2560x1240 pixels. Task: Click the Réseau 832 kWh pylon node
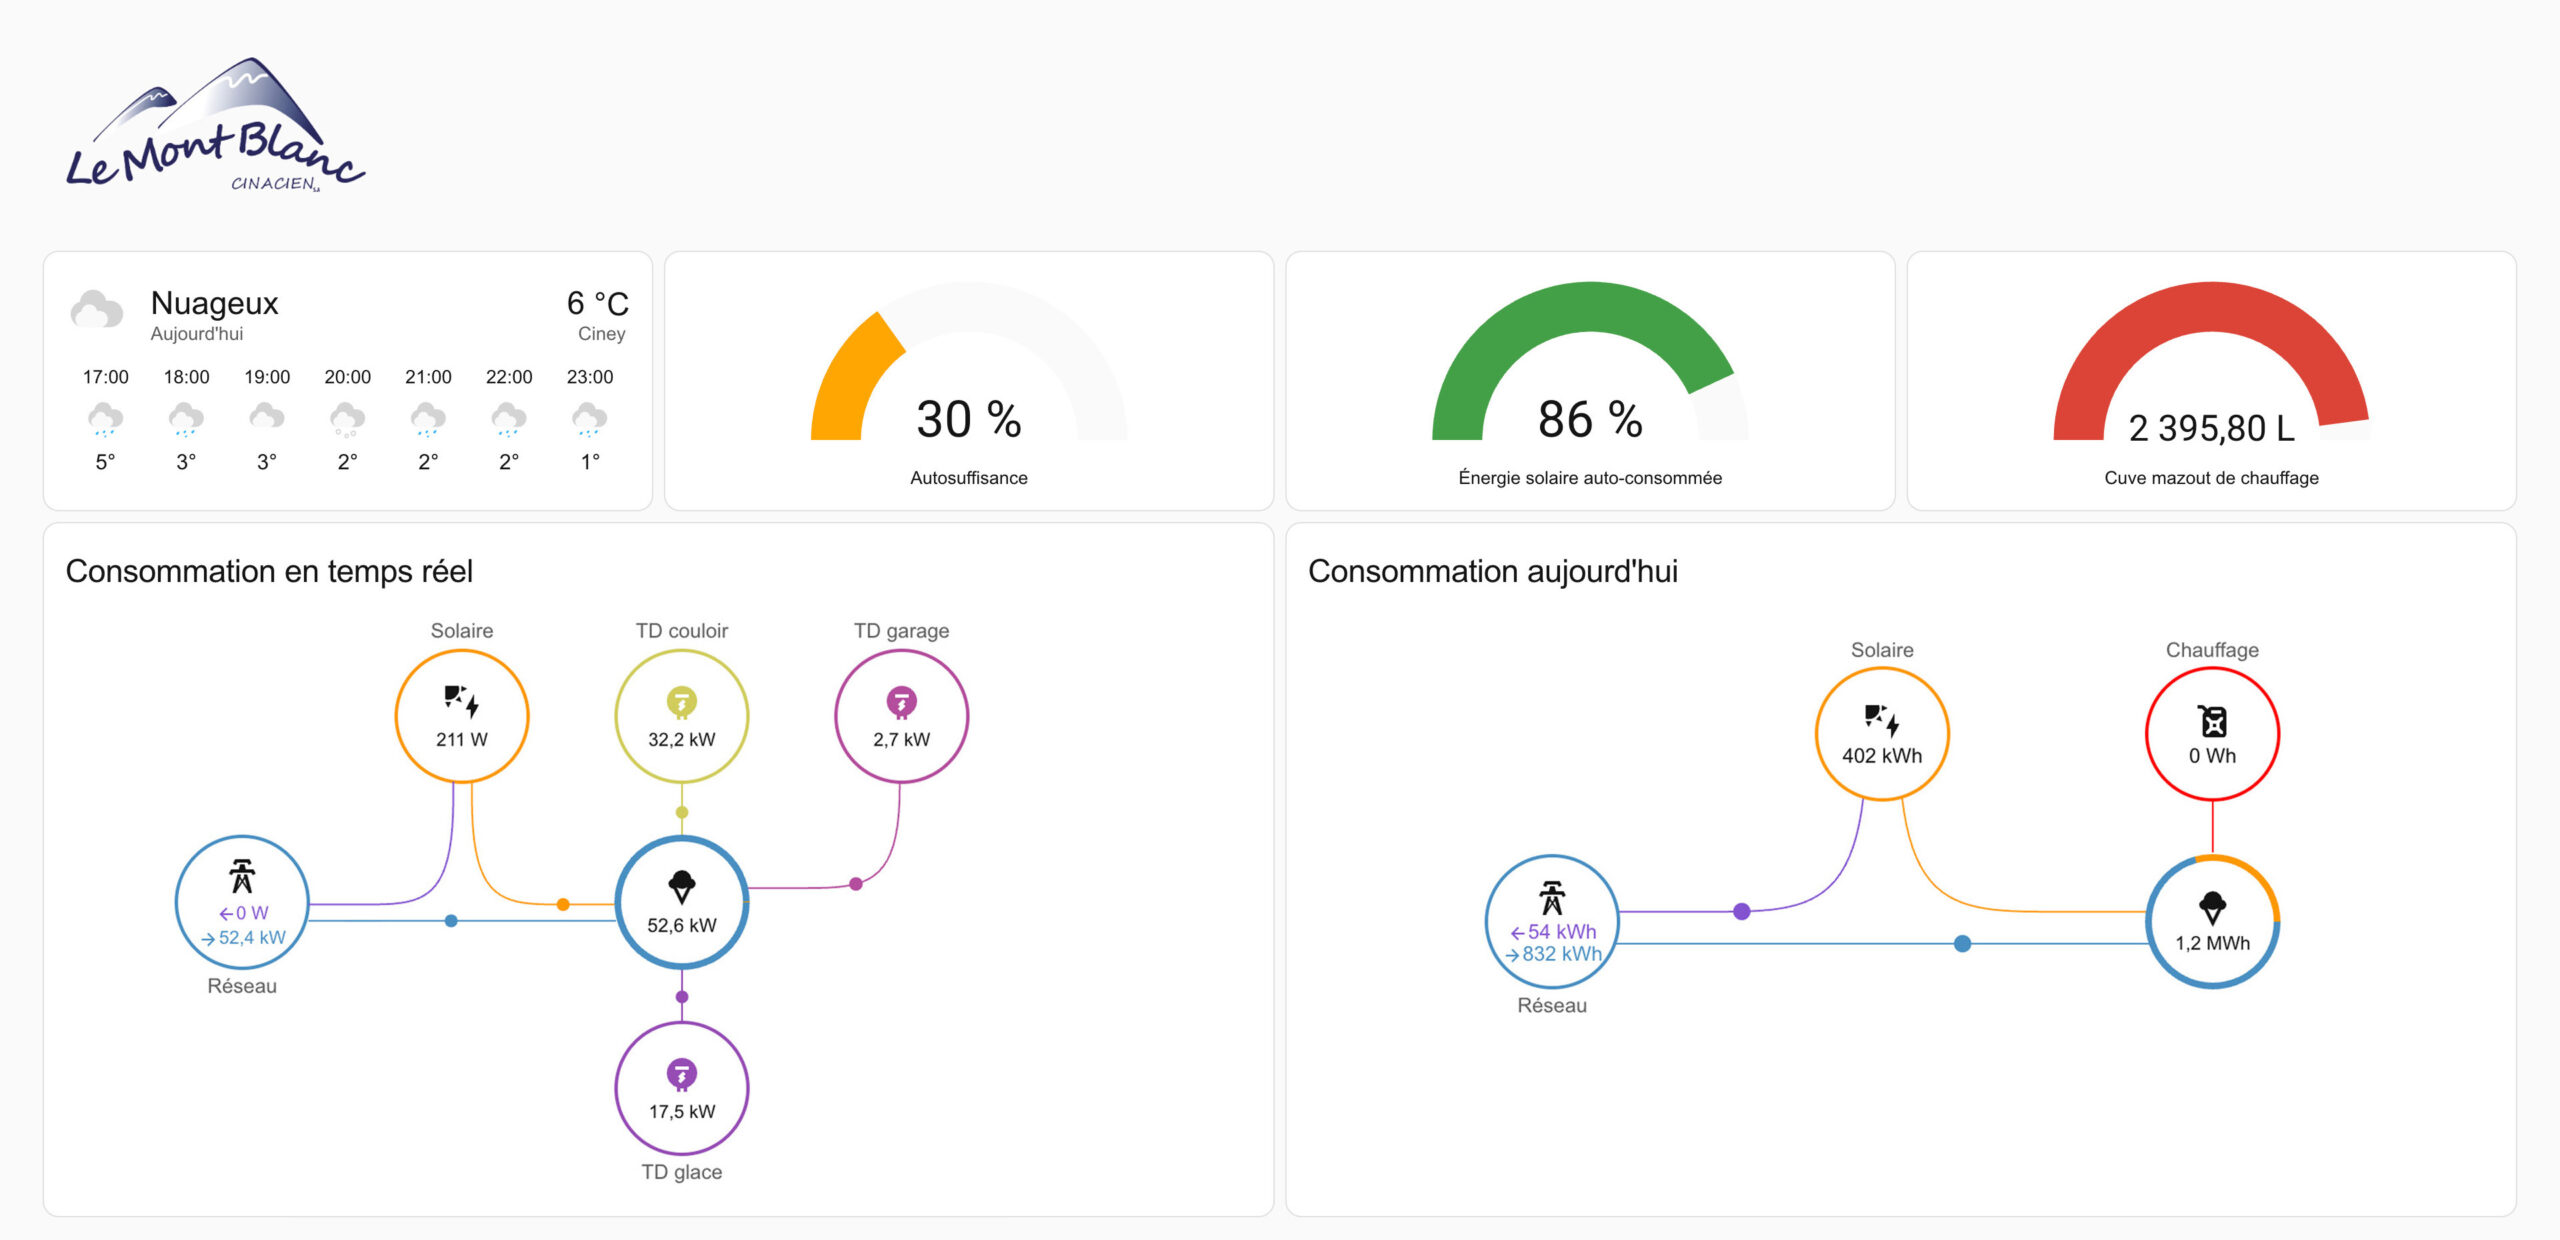point(1551,899)
